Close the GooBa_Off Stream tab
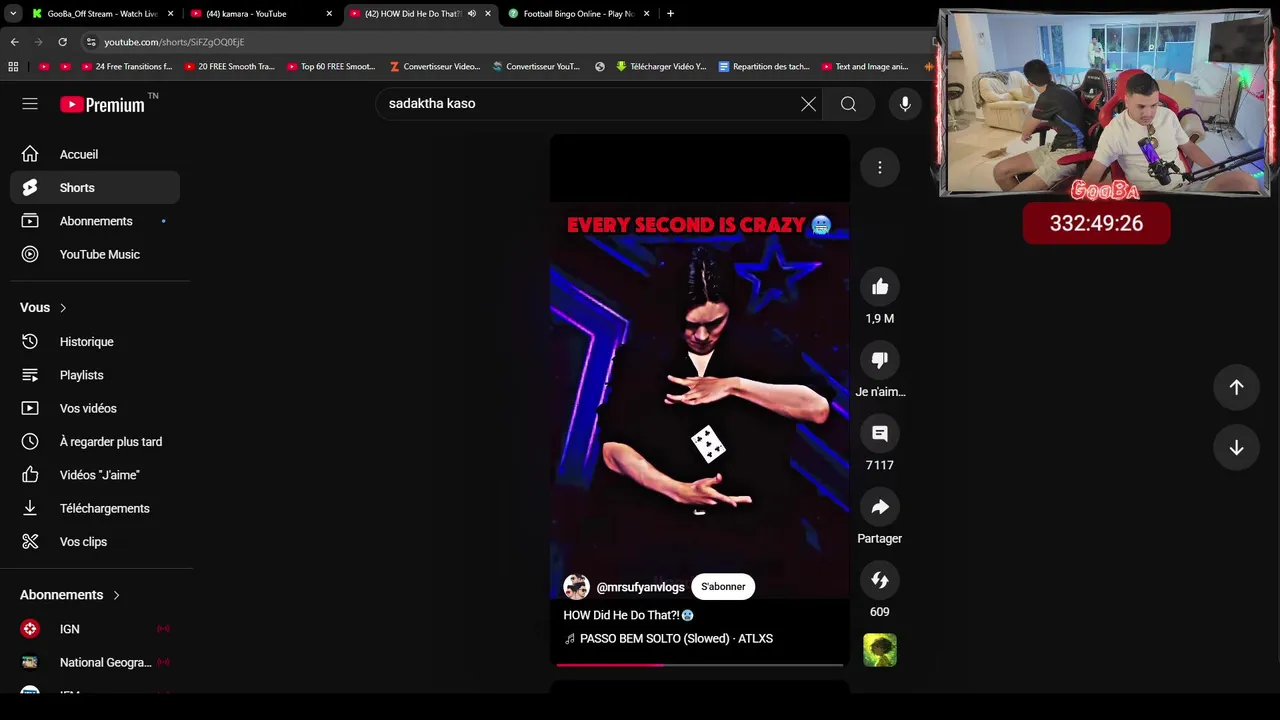The height and width of the screenshot is (720, 1280). pos(171,14)
